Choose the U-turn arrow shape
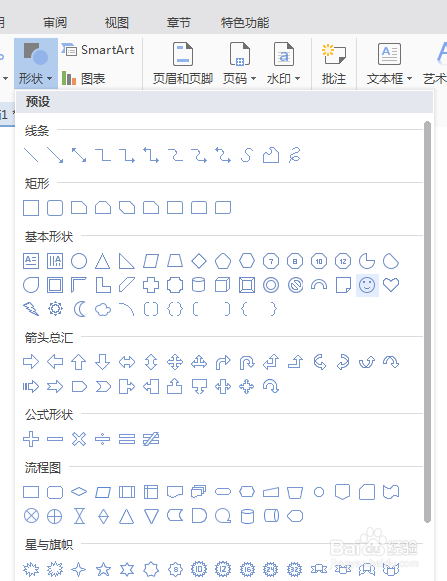Screen dimensions: 447x581 click(x=247, y=362)
